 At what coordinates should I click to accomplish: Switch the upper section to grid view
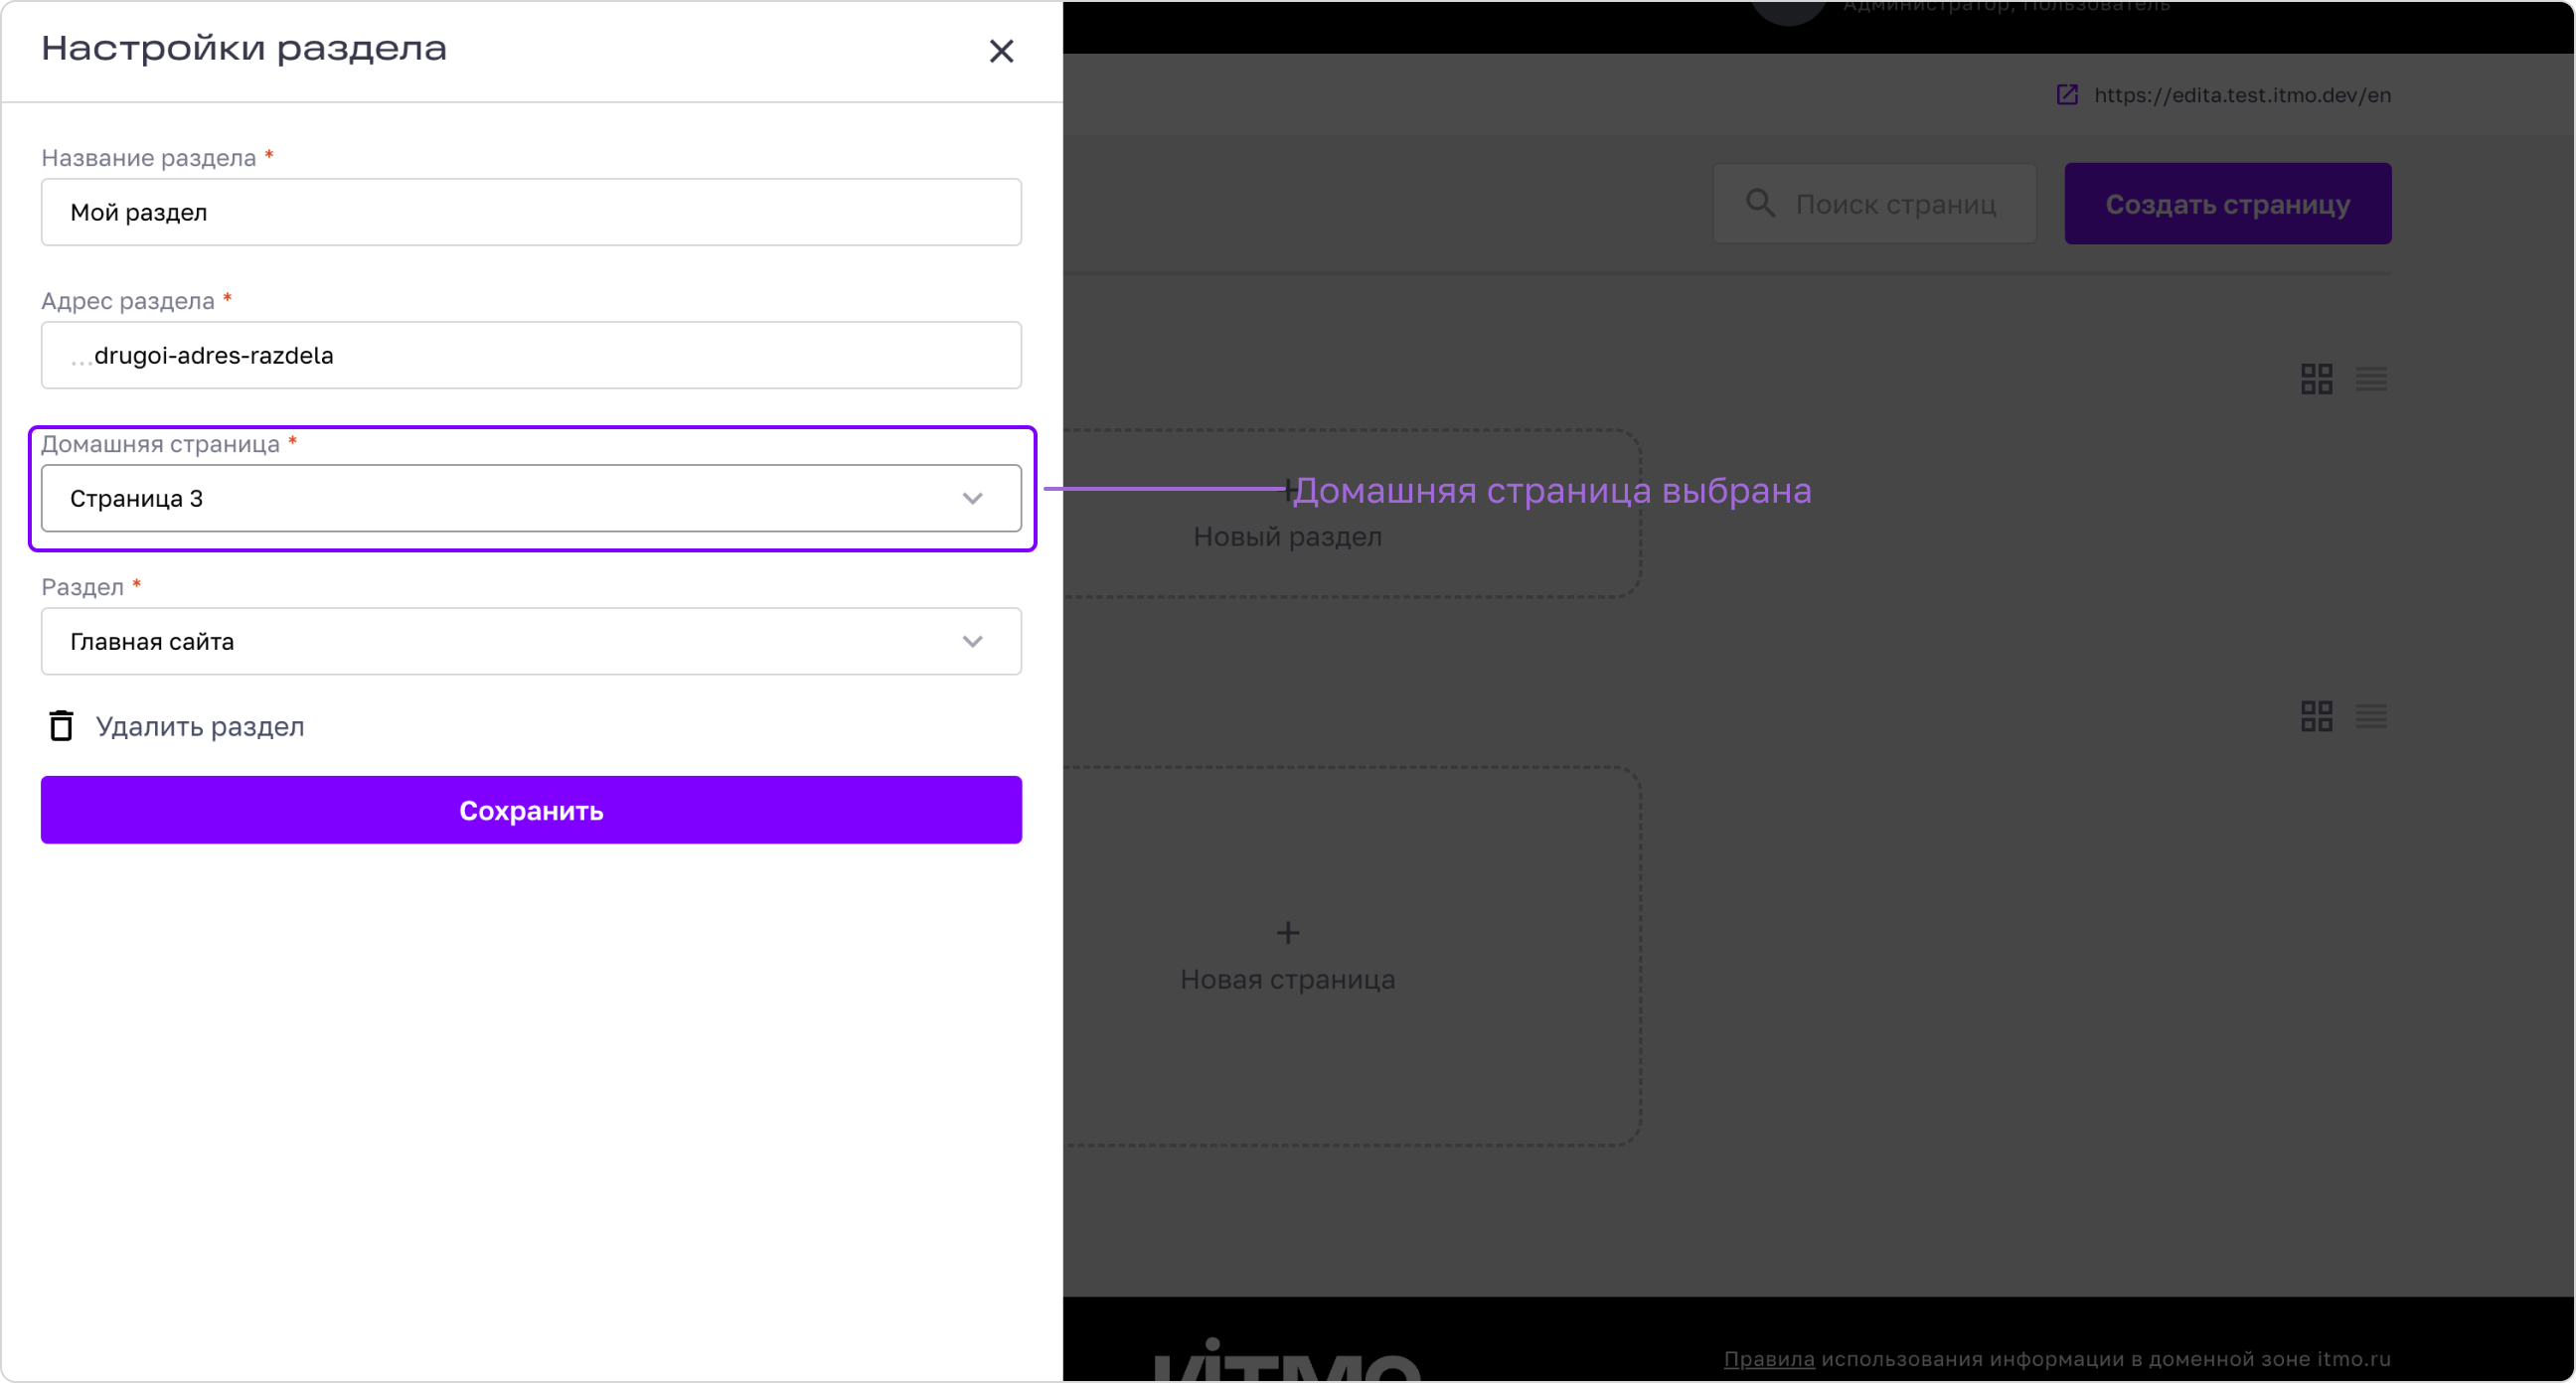(x=2316, y=379)
